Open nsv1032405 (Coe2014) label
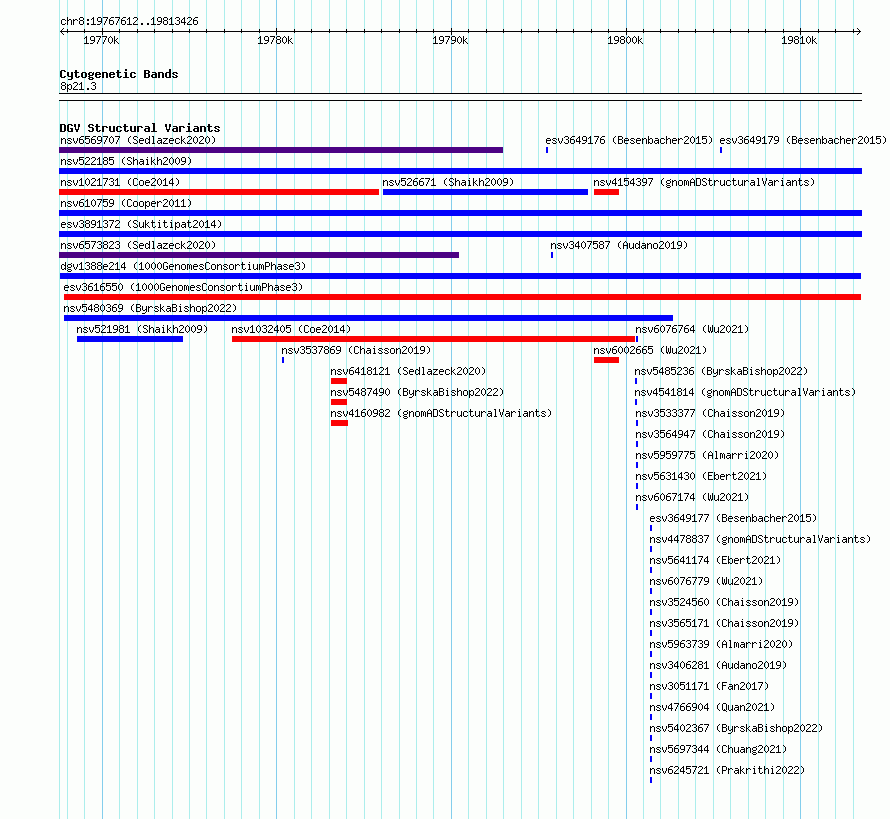 tap(291, 329)
